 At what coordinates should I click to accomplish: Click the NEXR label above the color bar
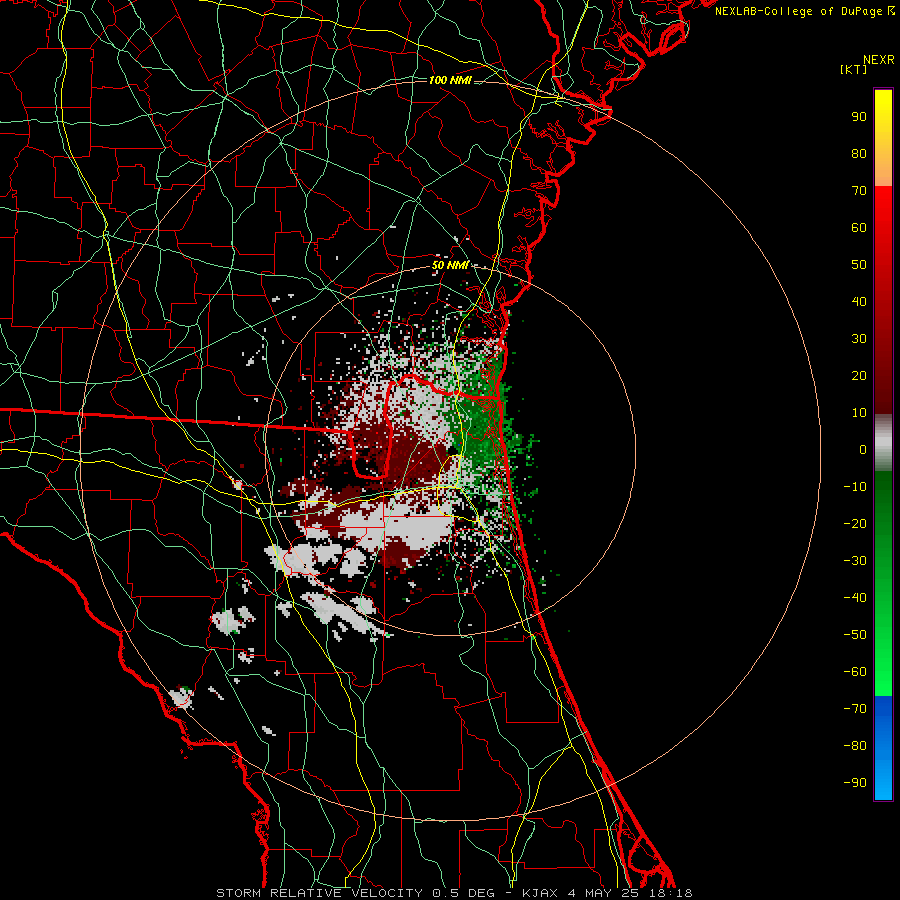coord(879,60)
